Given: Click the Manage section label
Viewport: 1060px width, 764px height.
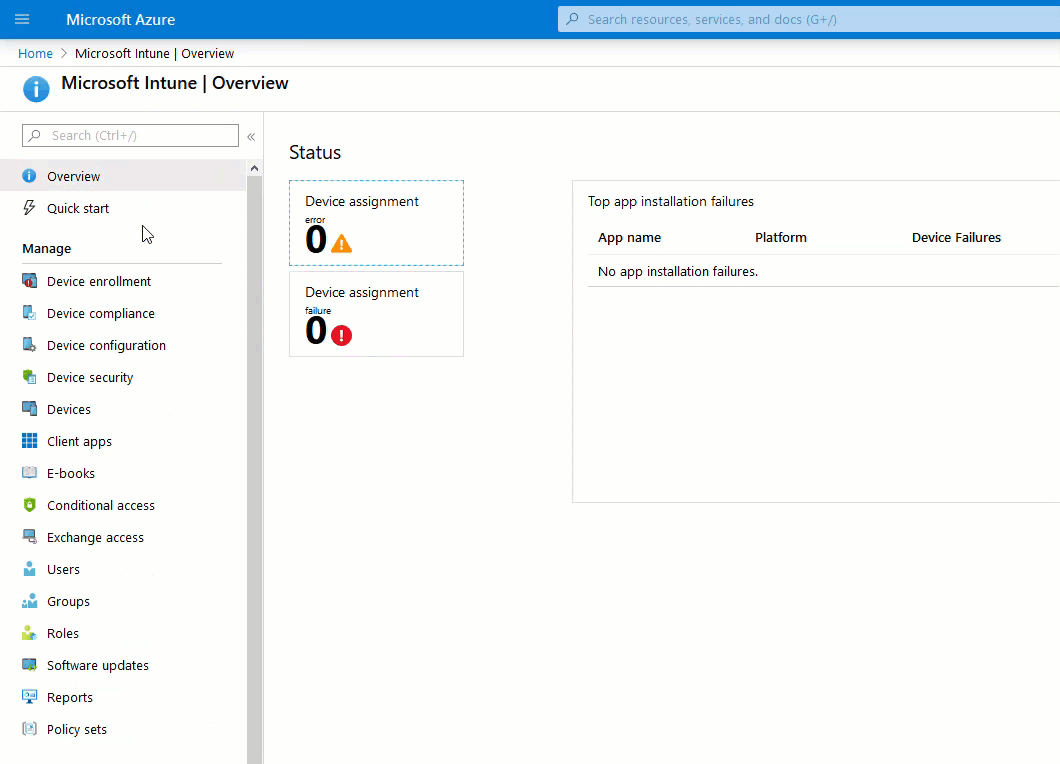Looking at the screenshot, I should click(x=47, y=248).
